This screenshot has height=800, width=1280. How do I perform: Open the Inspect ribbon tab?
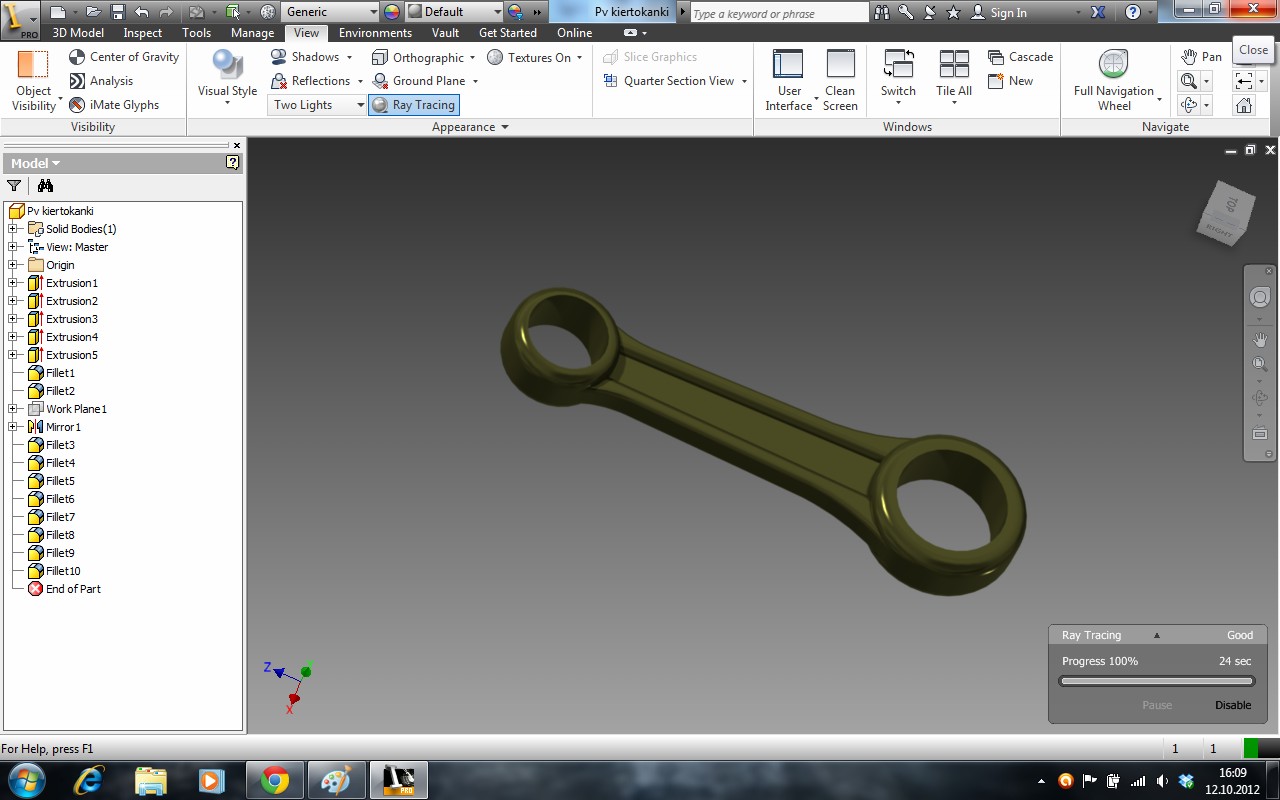[x=142, y=33]
